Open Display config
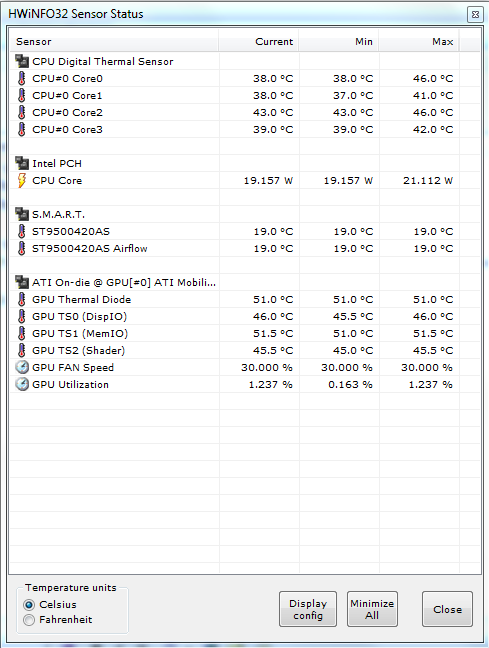Viewport: 489px width, 648px height. [x=308, y=609]
